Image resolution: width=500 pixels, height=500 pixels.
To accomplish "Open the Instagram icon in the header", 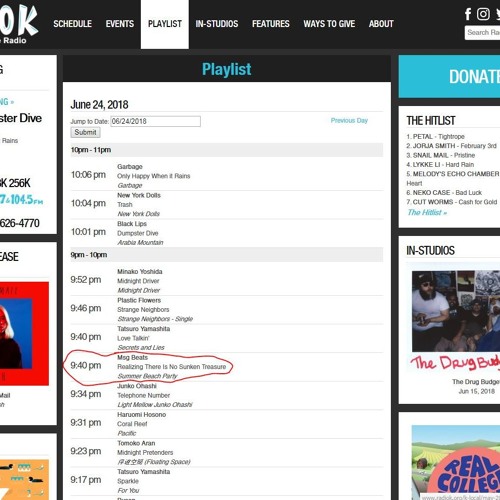I will point(483,14).
